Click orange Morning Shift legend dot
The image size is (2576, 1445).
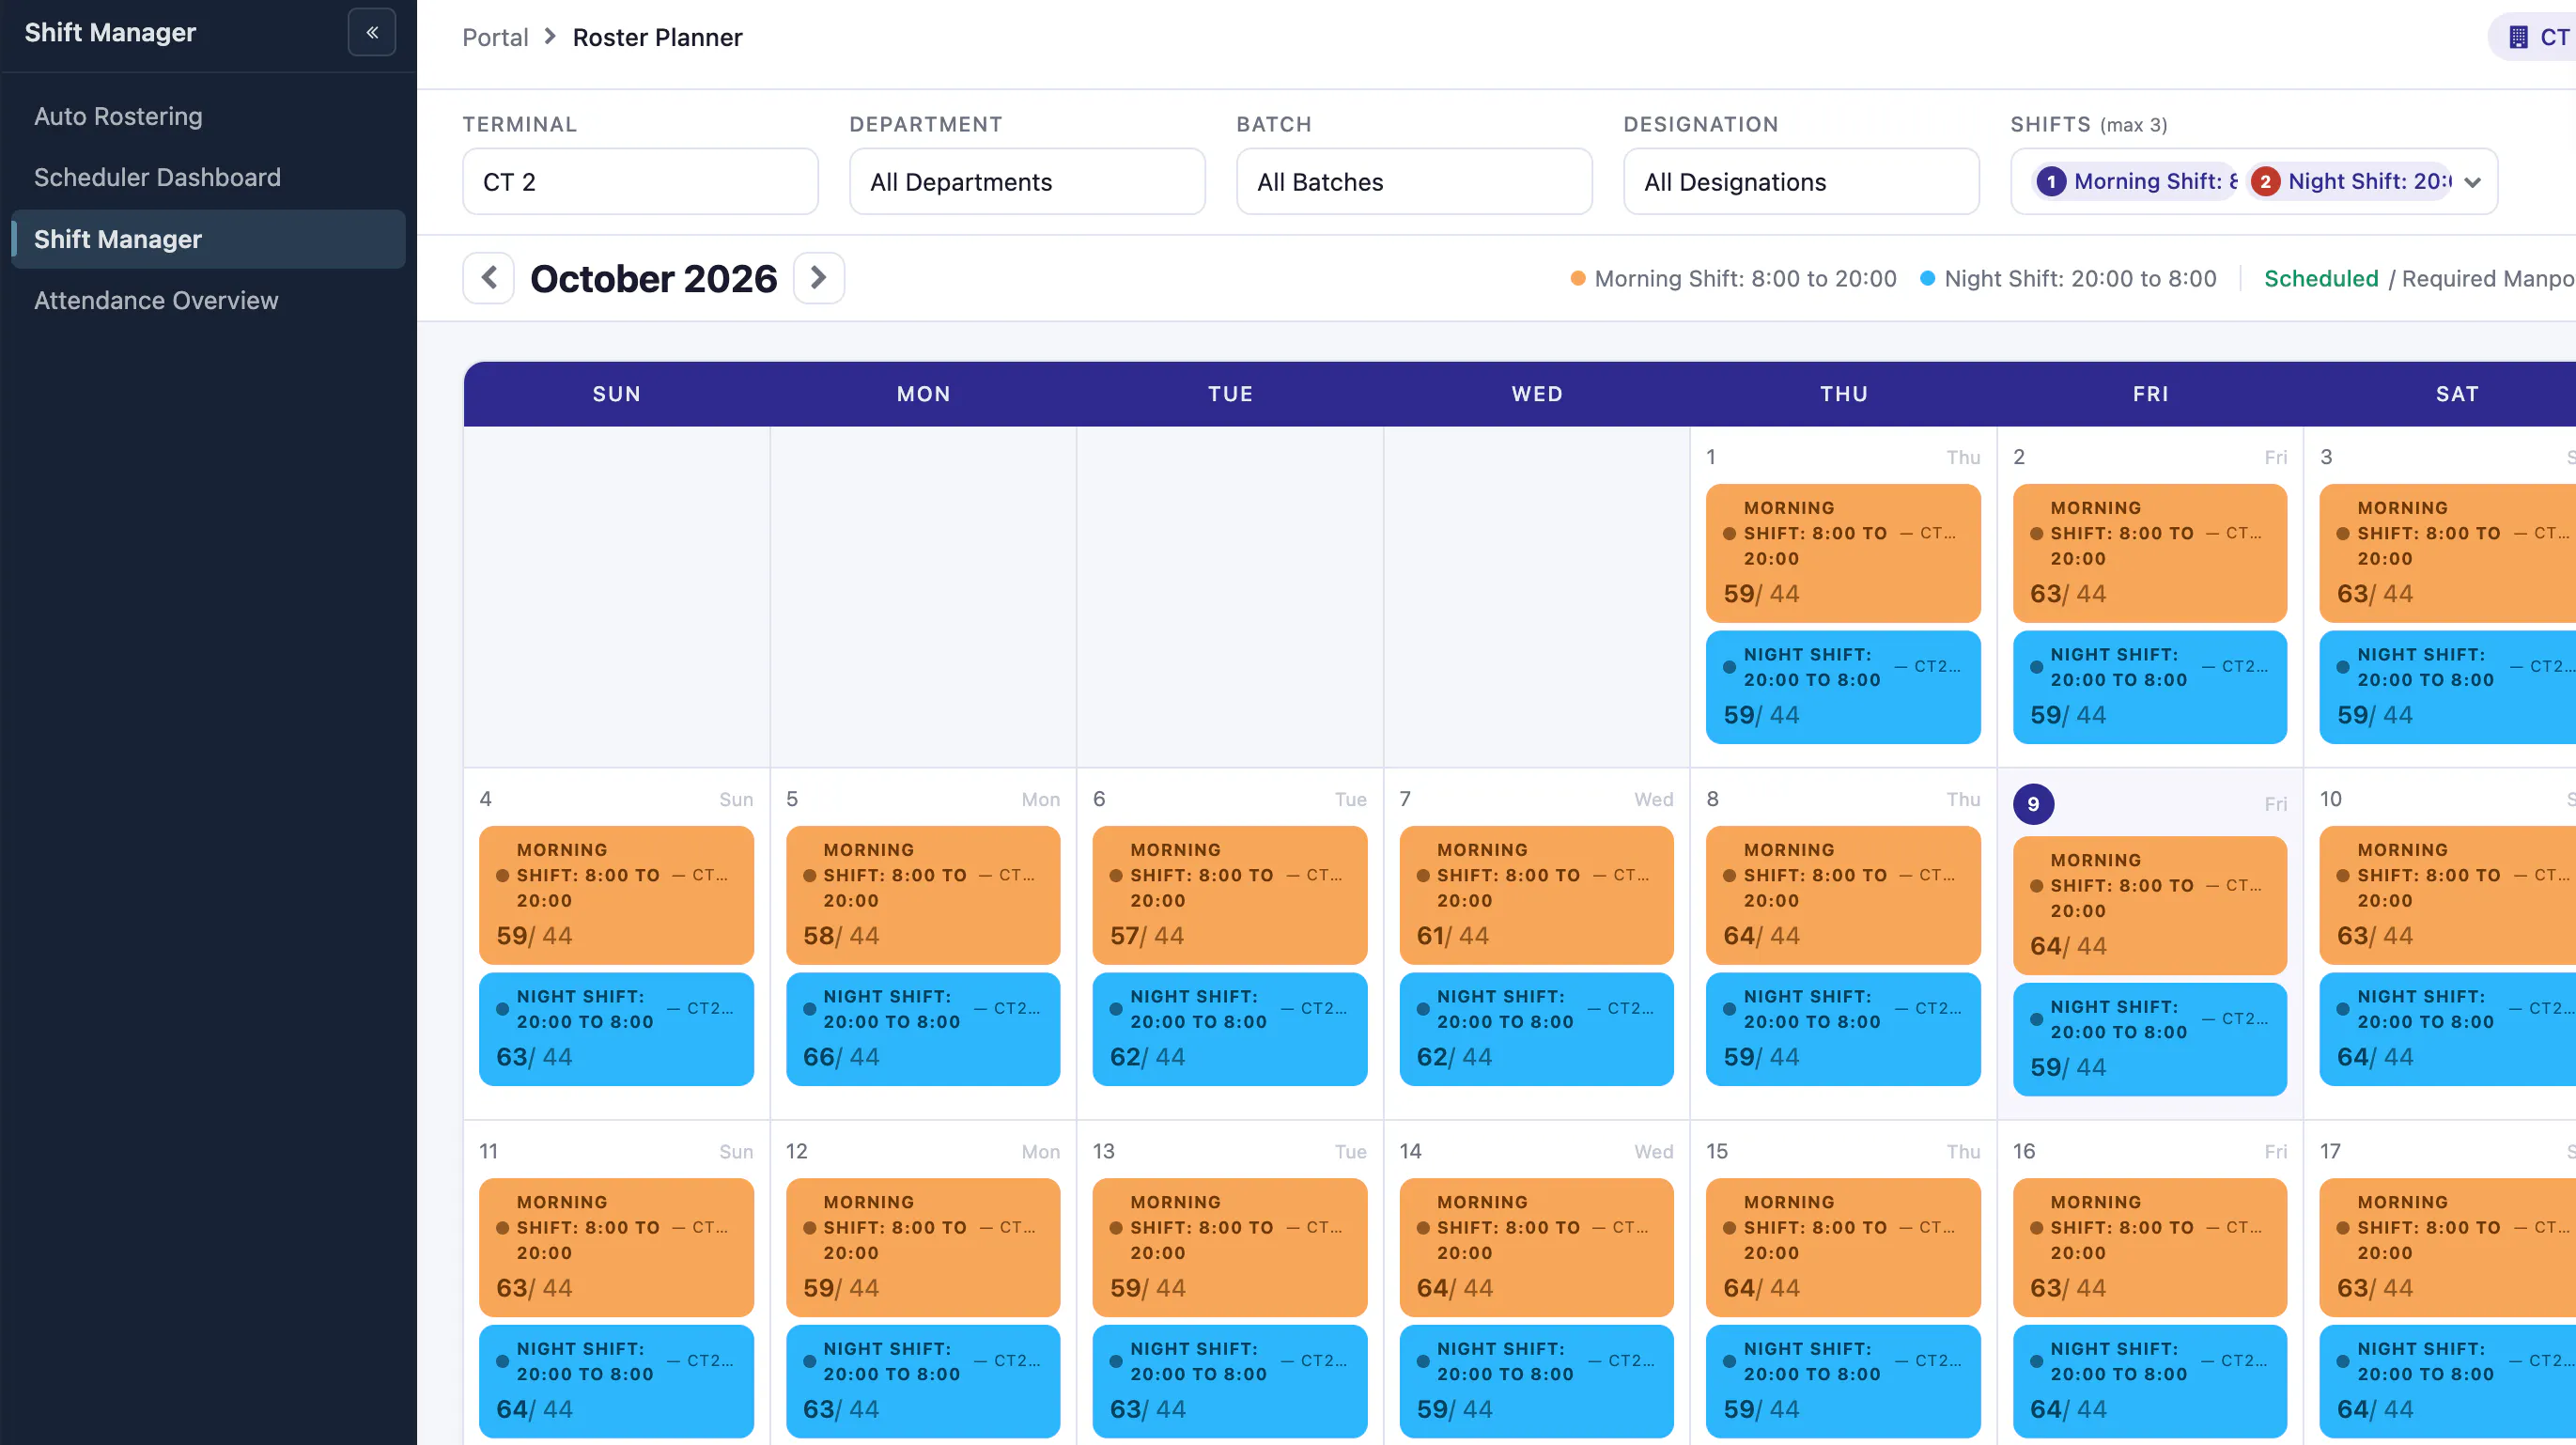(1577, 279)
